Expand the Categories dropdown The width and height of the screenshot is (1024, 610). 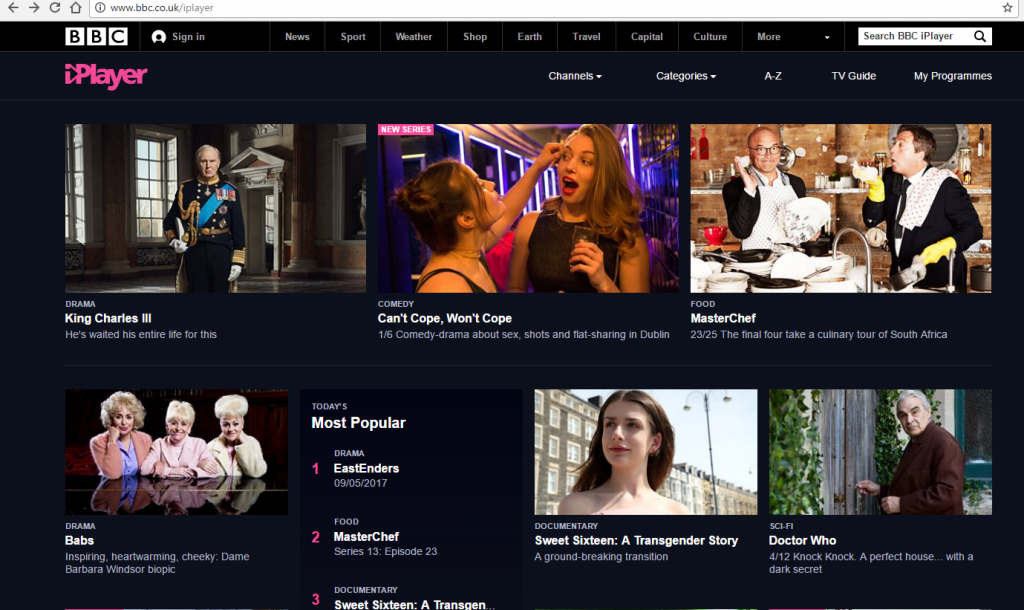tap(686, 76)
